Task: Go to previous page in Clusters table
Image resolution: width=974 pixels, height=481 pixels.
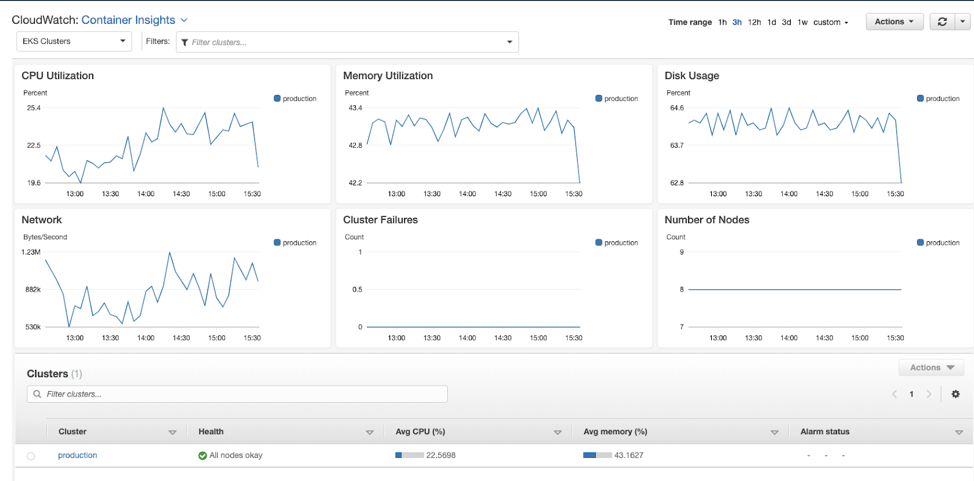Action: [x=894, y=394]
